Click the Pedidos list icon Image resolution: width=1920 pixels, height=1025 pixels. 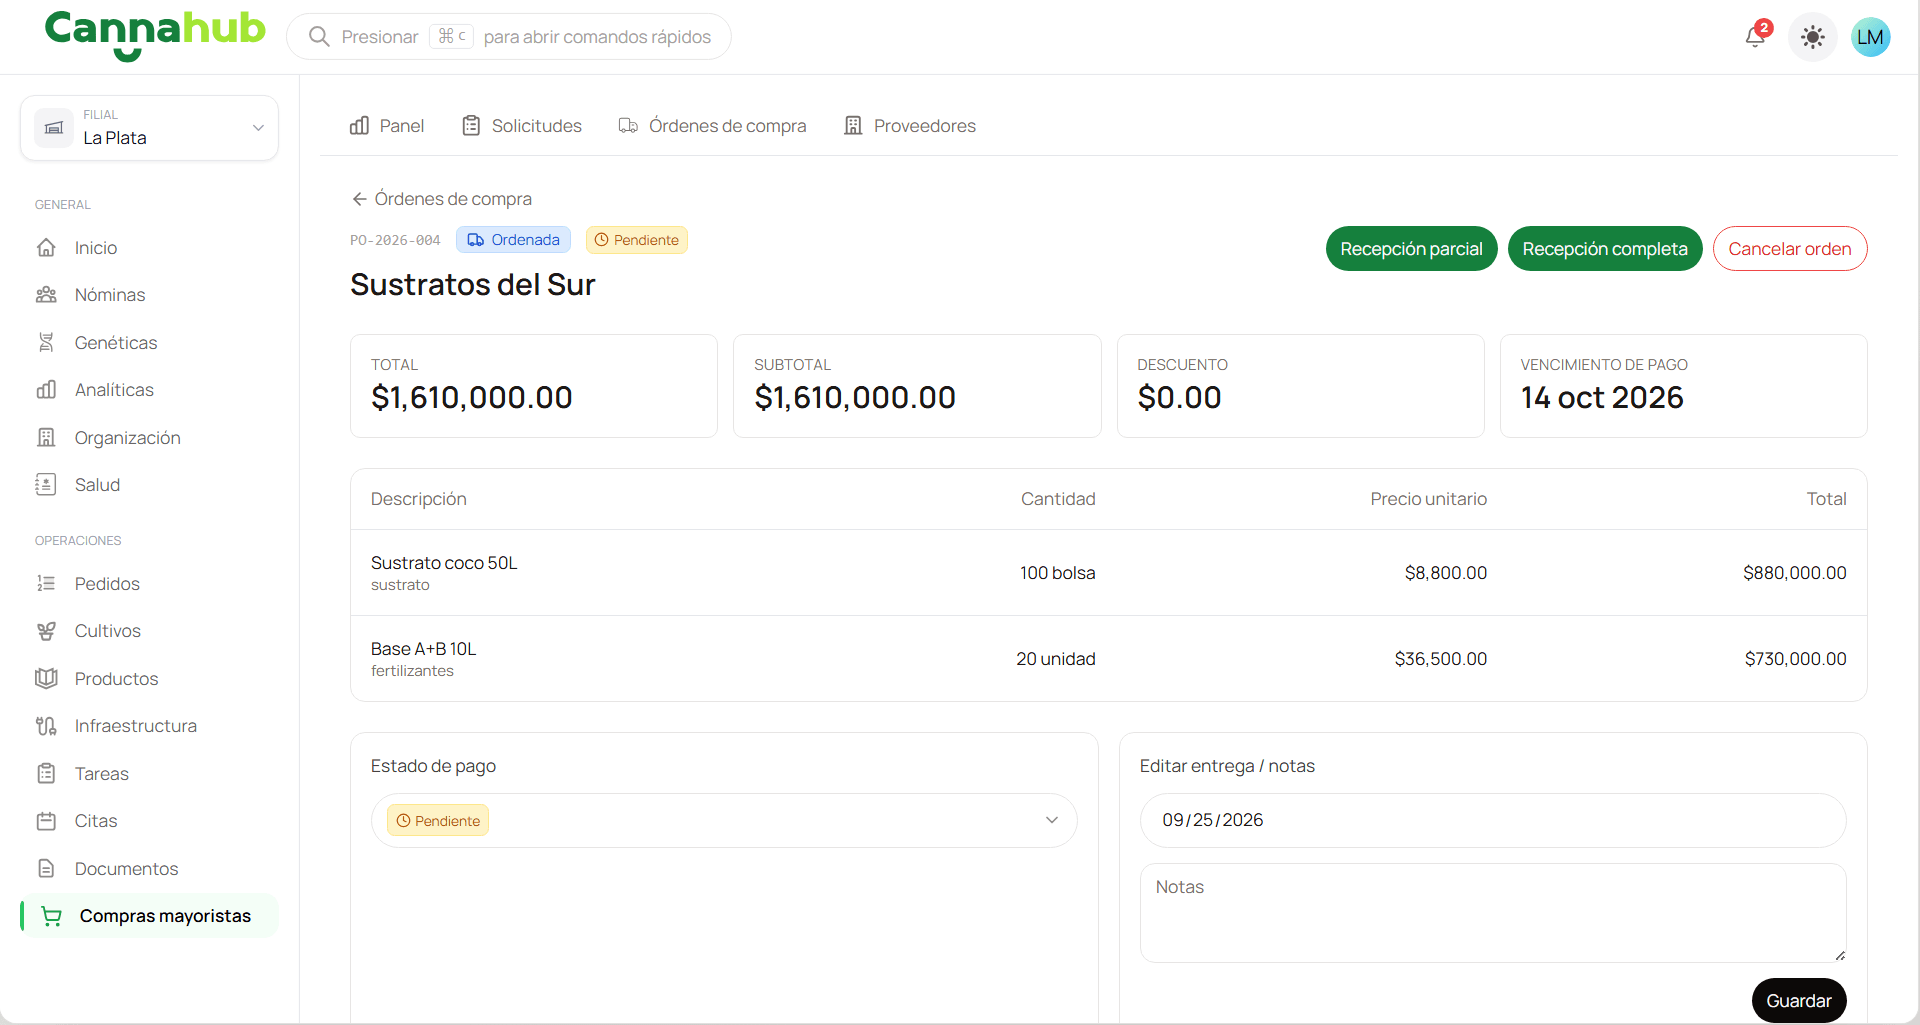[46, 583]
